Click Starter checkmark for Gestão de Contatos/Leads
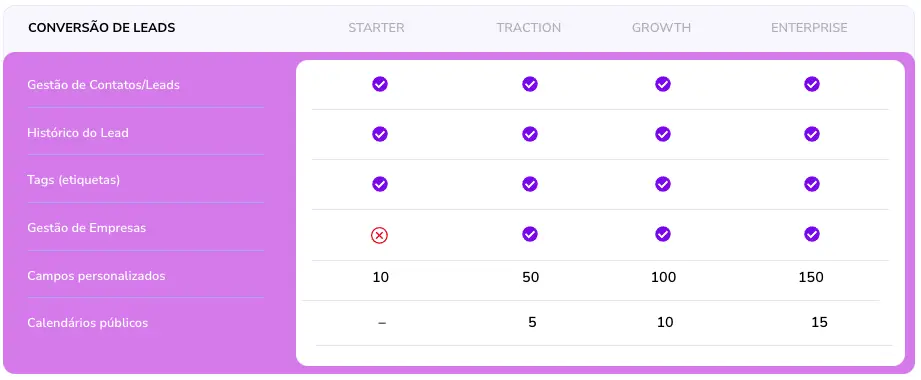The width and height of the screenshot is (921, 380). tap(379, 84)
